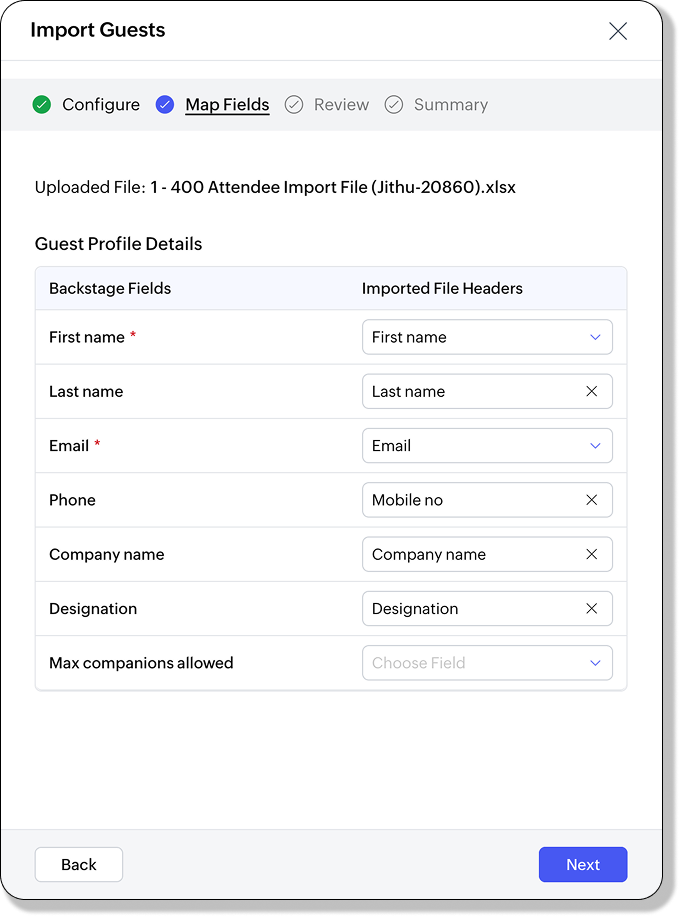
Task: Close the Import Guests dialog
Action: pyautogui.click(x=618, y=31)
